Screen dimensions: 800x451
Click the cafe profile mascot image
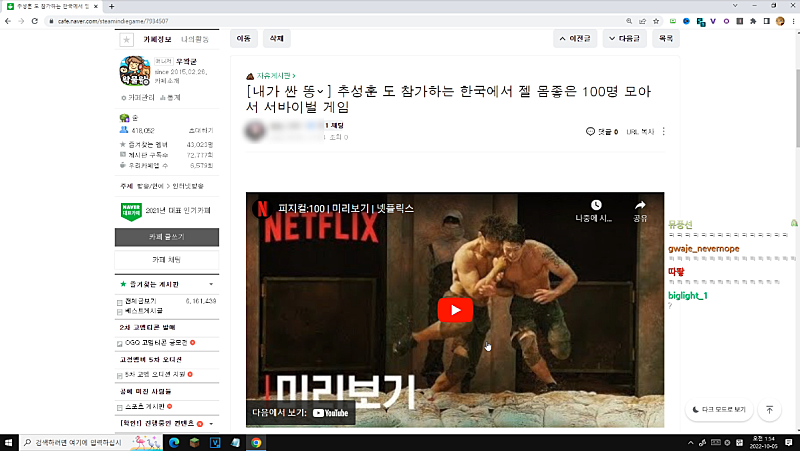coord(135,70)
